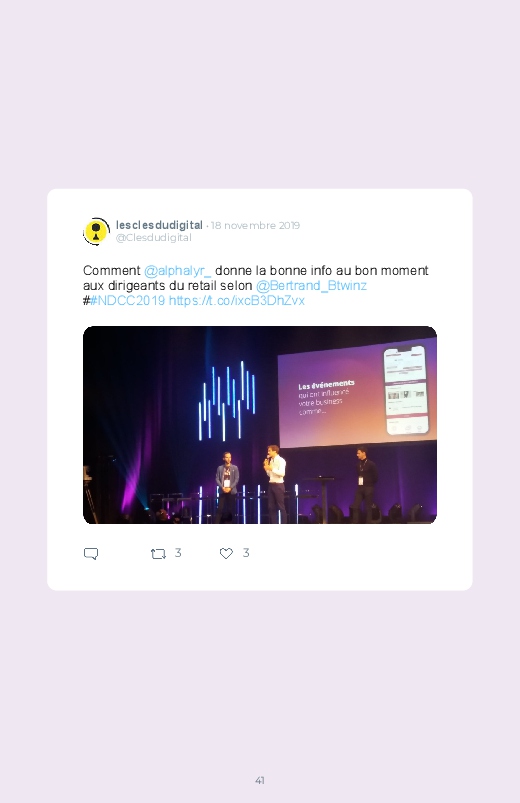Click the 18 novembre 2019 date
Image resolution: width=520 pixels, height=803 pixels.
click(255, 225)
